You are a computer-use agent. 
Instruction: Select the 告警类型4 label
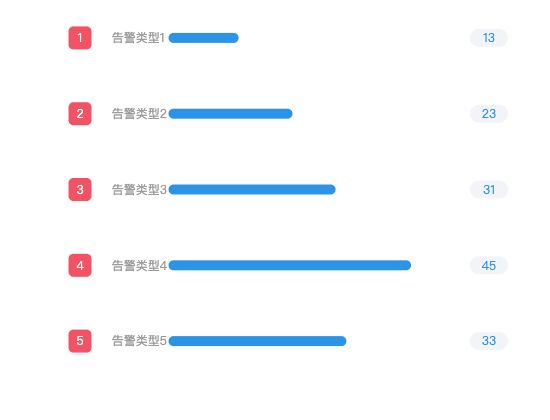pyautogui.click(x=139, y=265)
